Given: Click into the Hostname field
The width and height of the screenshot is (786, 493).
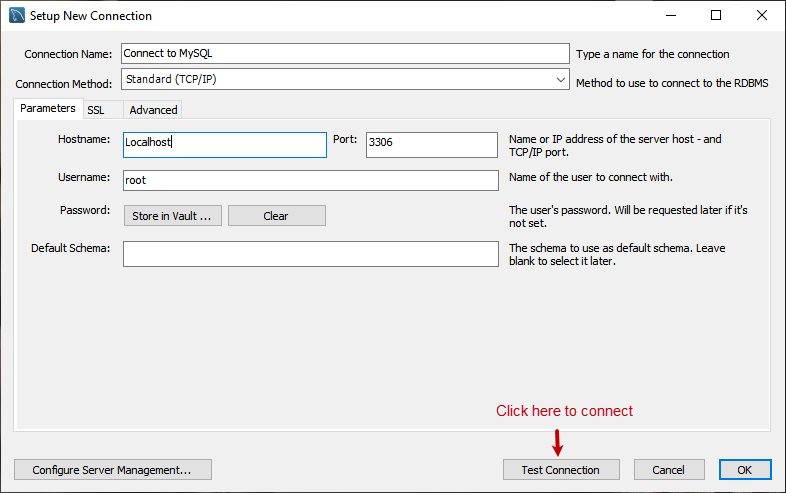Looking at the screenshot, I should click(225, 144).
